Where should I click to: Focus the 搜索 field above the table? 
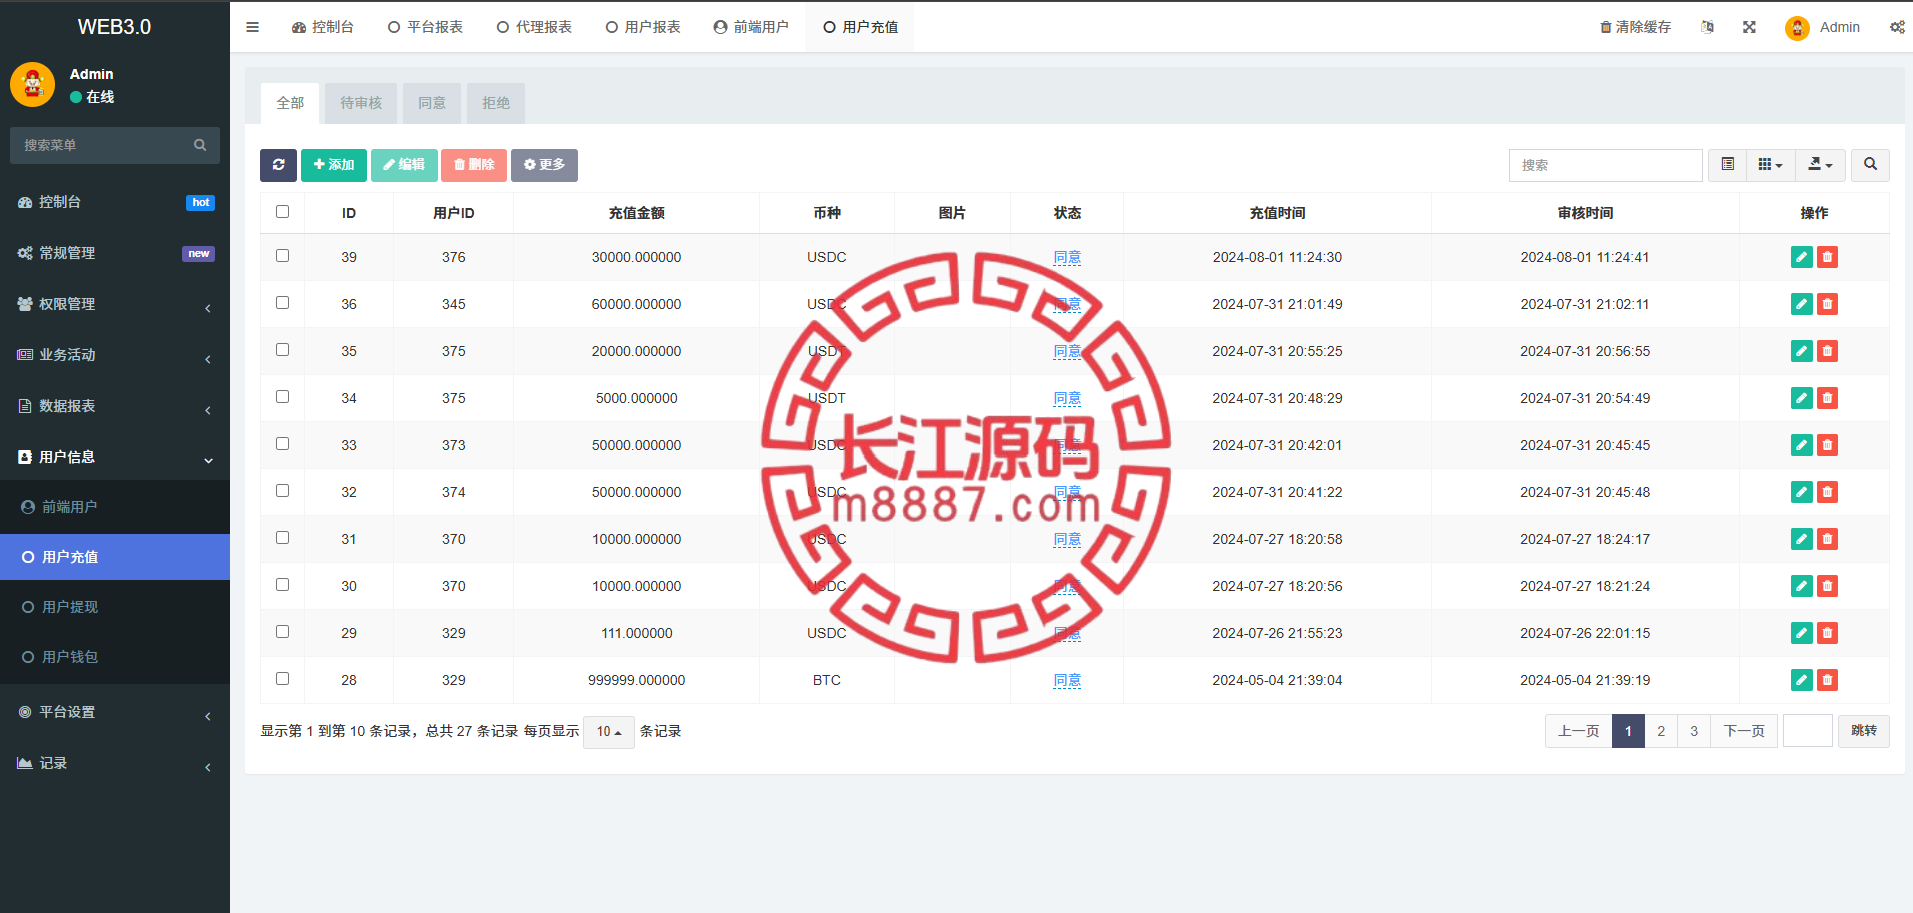(x=1605, y=165)
